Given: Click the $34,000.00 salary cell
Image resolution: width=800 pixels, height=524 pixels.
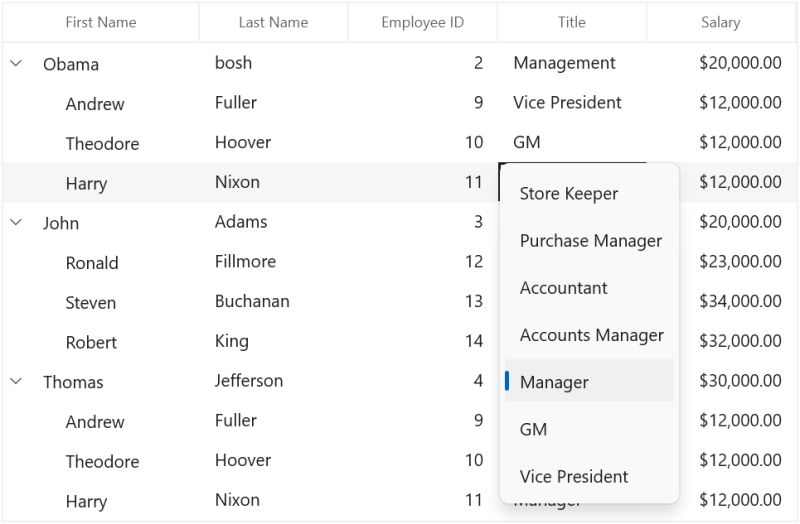Looking at the screenshot, I should tap(740, 301).
